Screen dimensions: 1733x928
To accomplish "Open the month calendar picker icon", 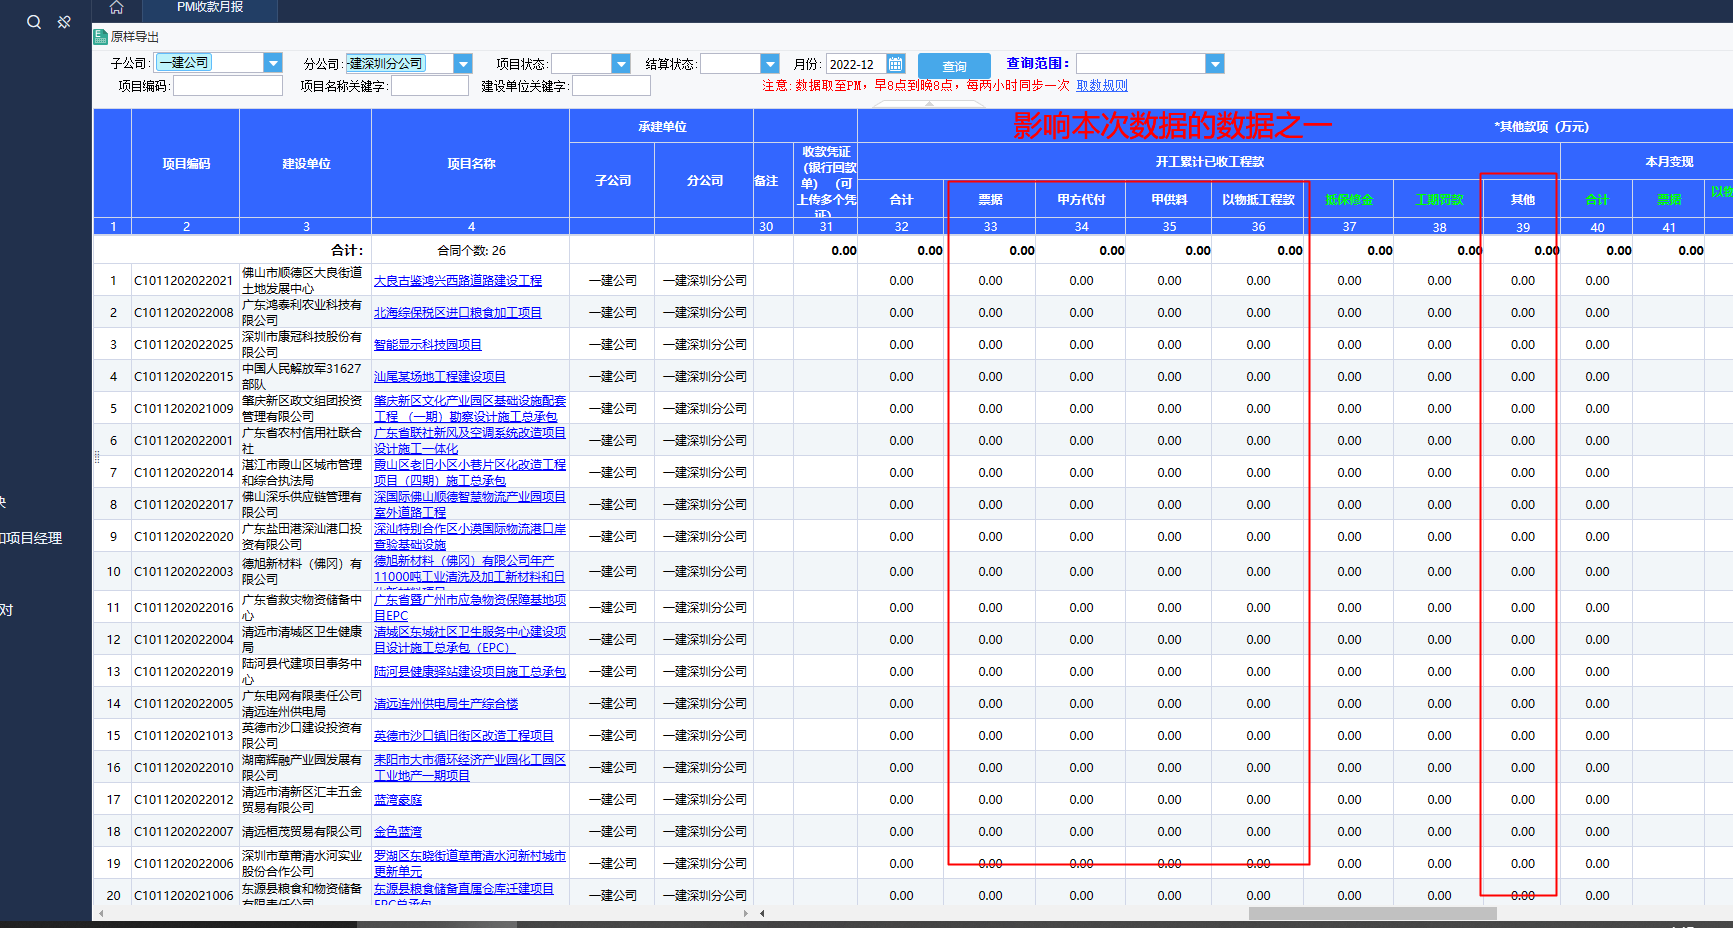I will click(x=896, y=63).
